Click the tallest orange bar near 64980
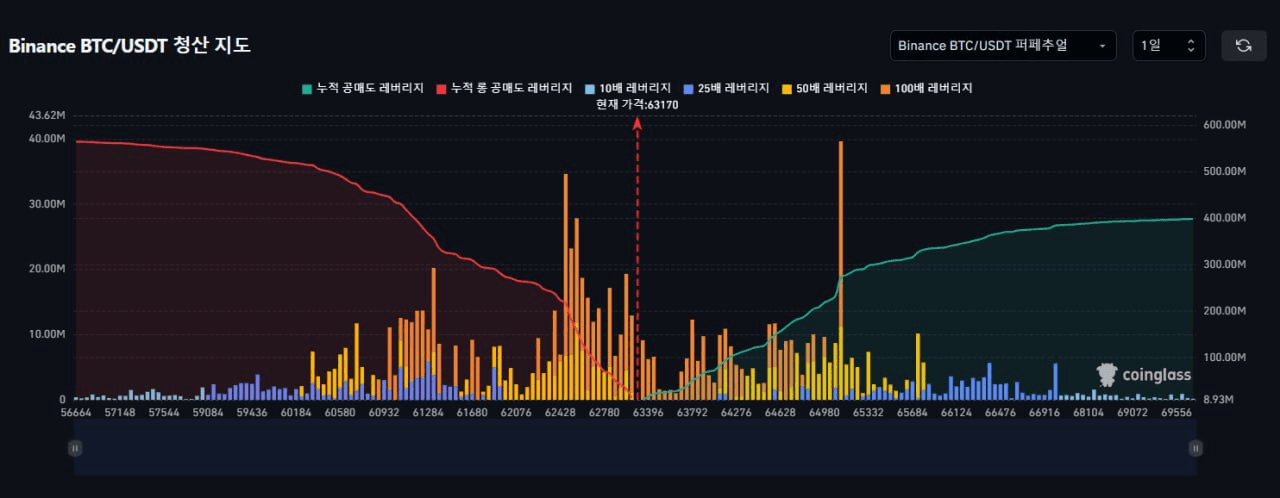Screen dimensions: 1280x498 [841, 270]
